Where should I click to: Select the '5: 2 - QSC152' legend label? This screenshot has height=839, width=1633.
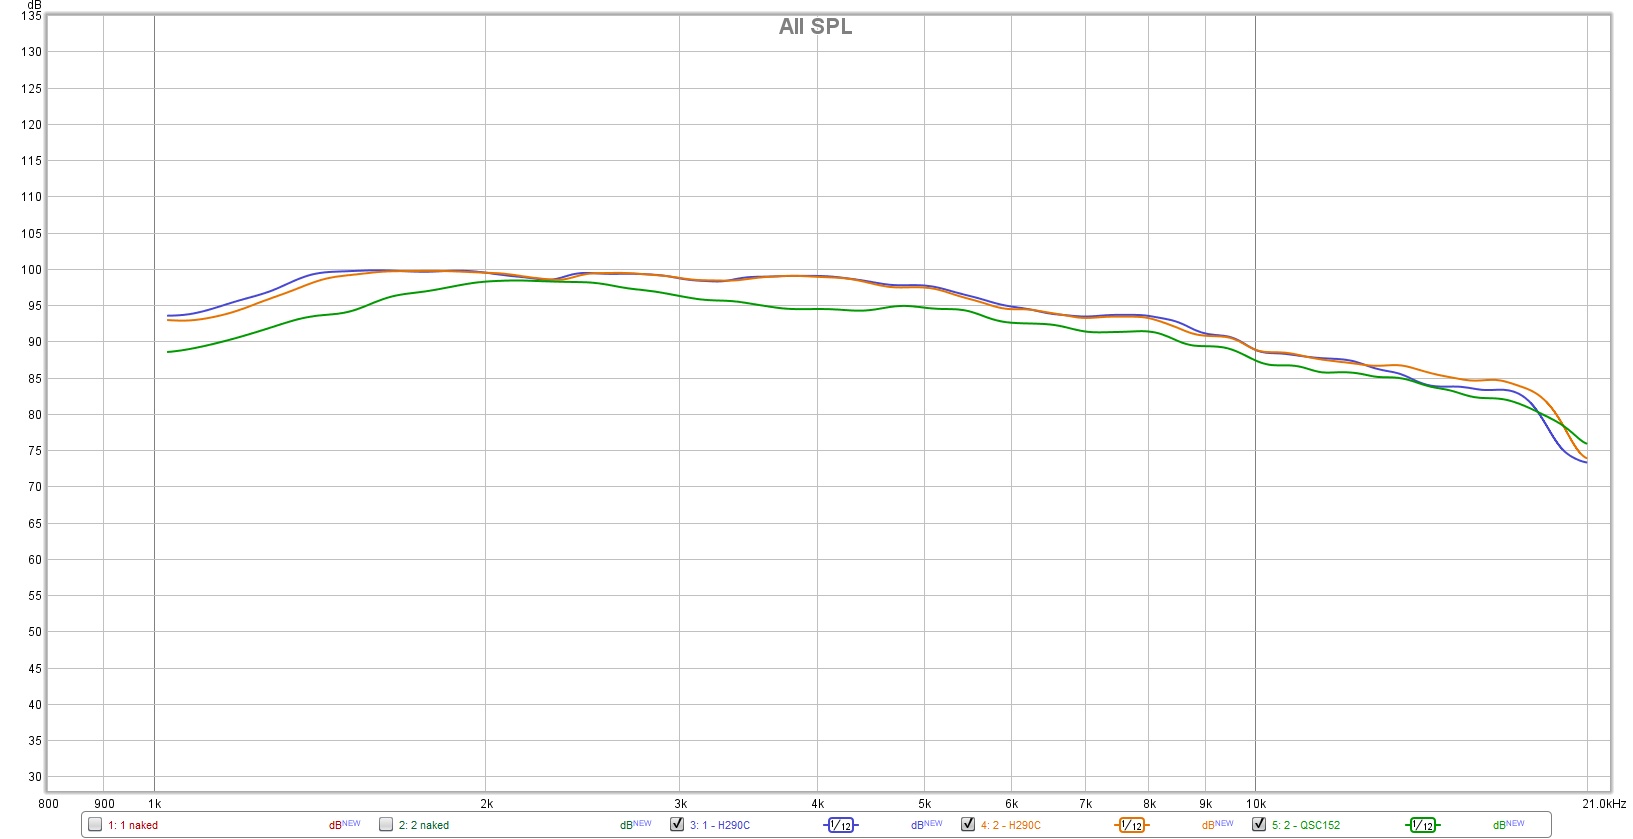pyautogui.click(x=1305, y=826)
